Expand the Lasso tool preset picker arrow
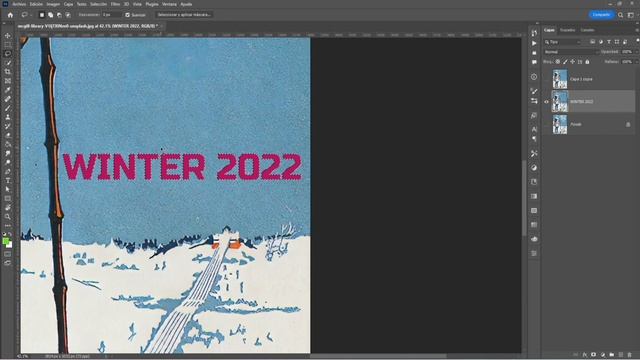This screenshot has width=640, height=360. pos(31,15)
